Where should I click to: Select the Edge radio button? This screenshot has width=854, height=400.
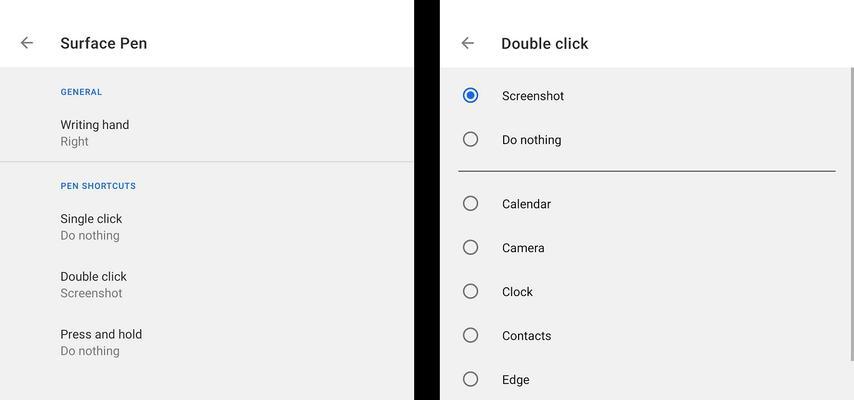pyautogui.click(x=471, y=379)
